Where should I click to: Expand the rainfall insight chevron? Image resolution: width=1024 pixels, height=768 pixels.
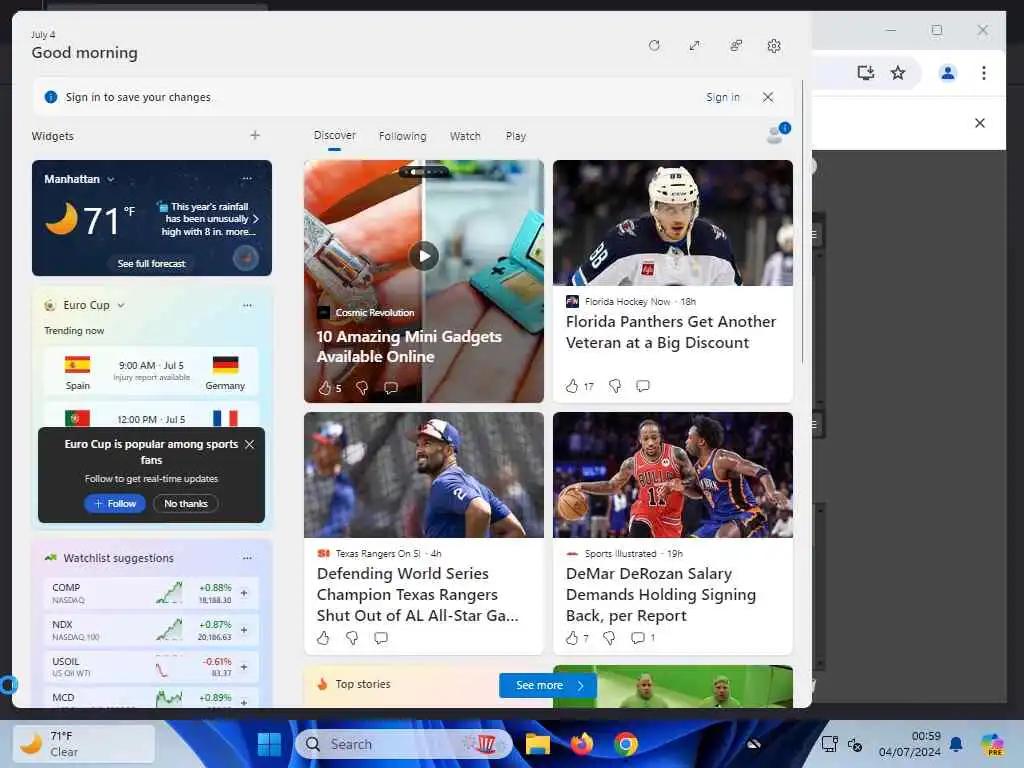[255, 219]
